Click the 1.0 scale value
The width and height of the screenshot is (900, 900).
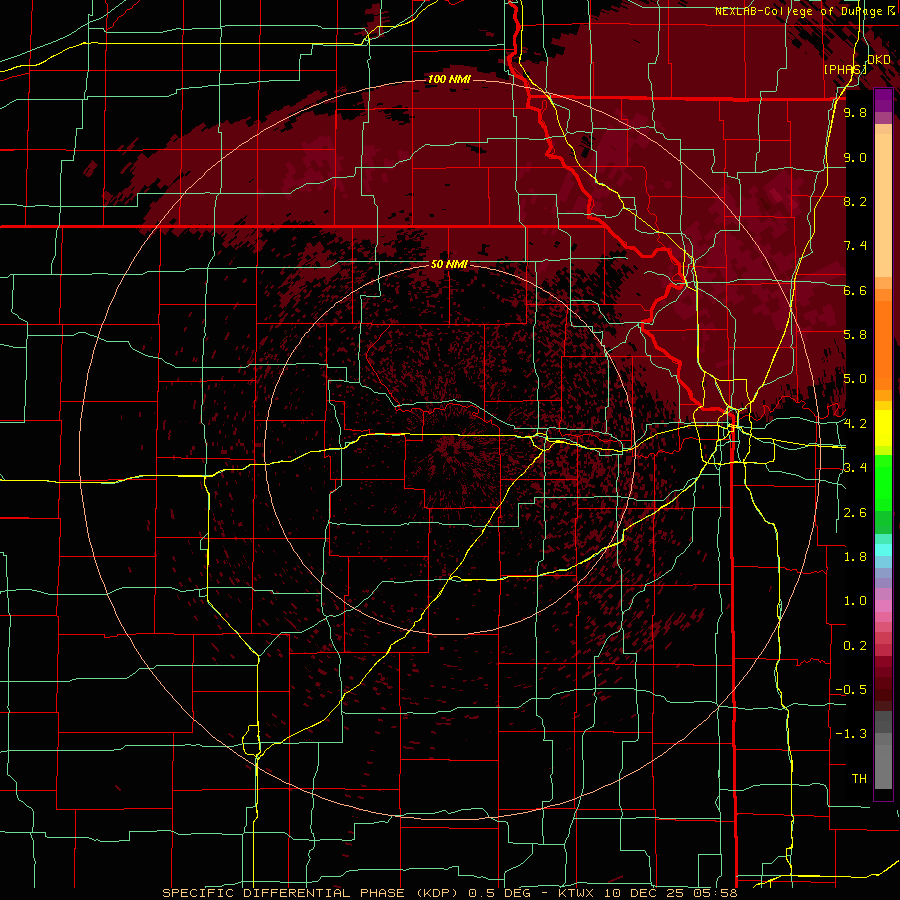coord(855,601)
